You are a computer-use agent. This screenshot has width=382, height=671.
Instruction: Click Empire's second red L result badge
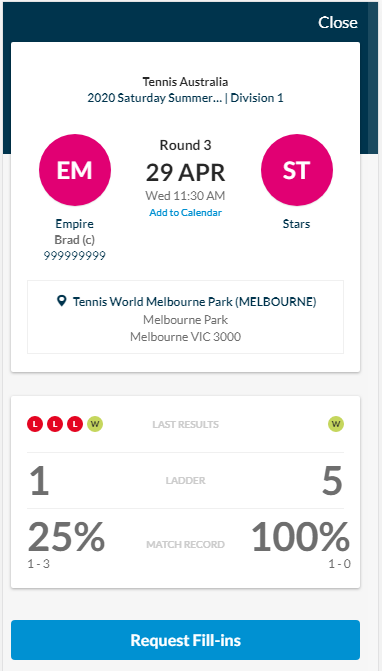pyautogui.click(x=55, y=424)
